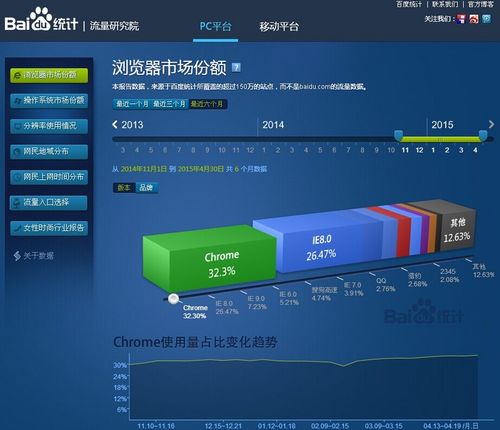Click the right handle of the timeline range
Screen dimensions: 500x430
click(x=483, y=136)
